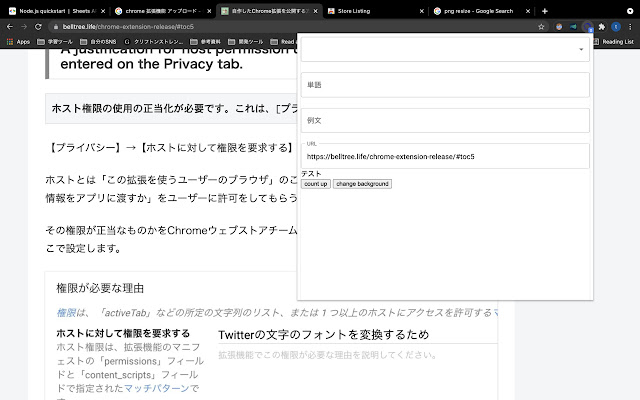Switch to the chrome 拡張機能 アップロード tab
The image size is (640, 400).
(x=163, y=11)
